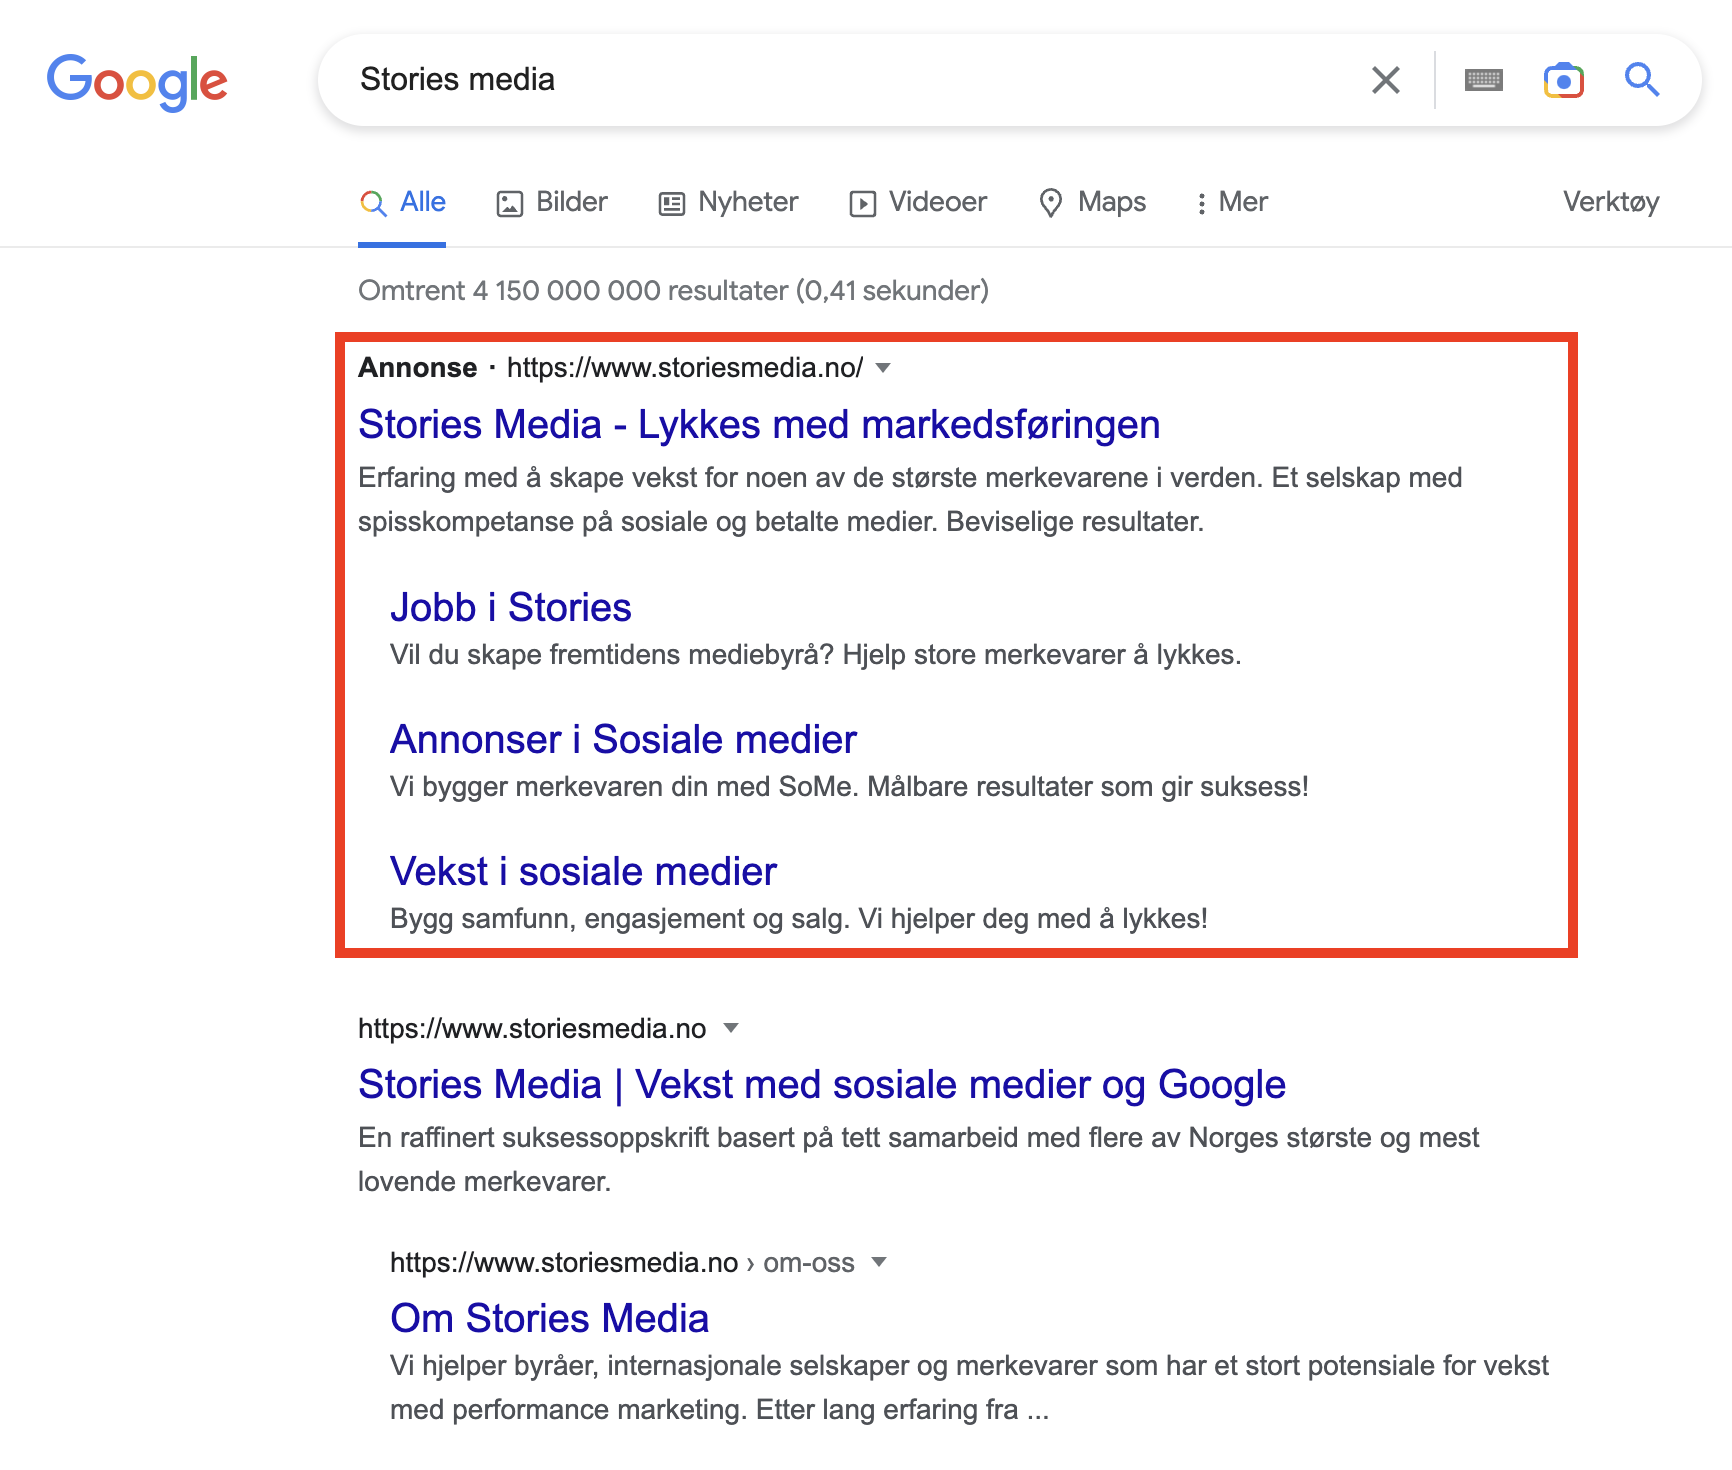
Task: Open the 'Om Stories Media' result
Action: pos(549,1319)
